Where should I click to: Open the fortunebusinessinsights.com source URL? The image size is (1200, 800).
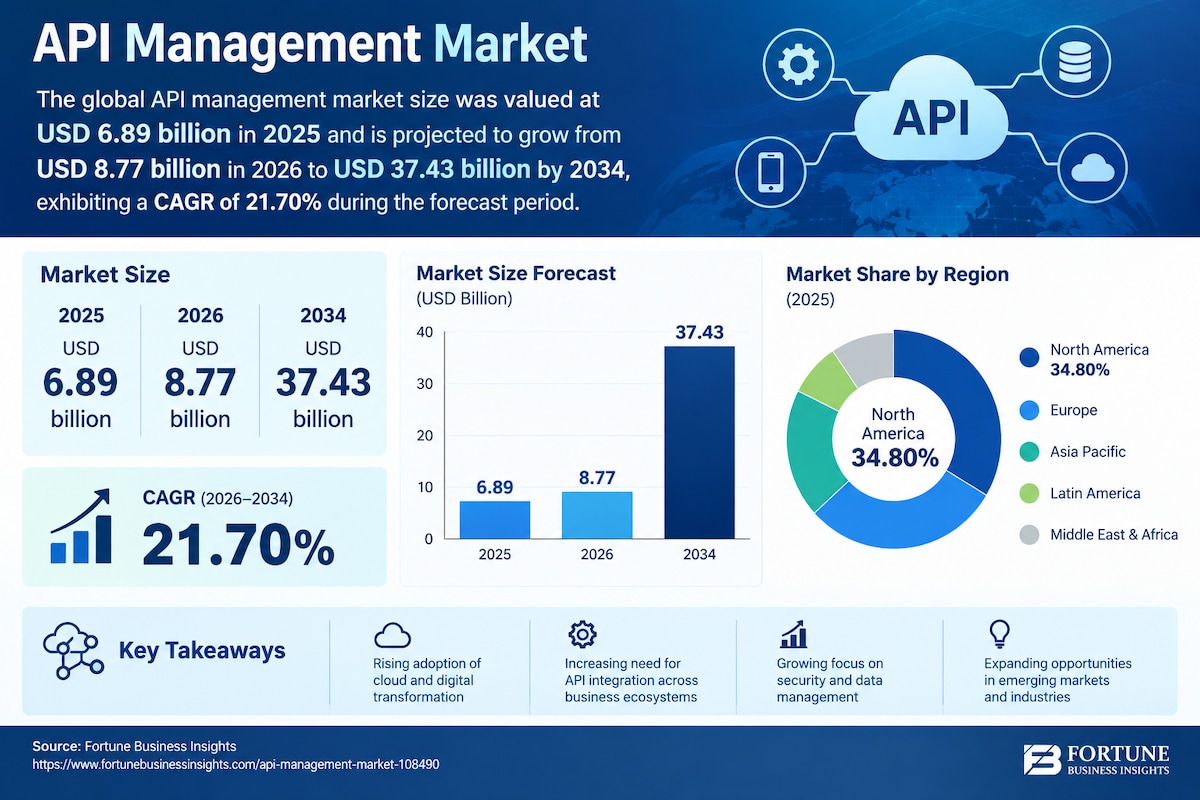click(236, 763)
